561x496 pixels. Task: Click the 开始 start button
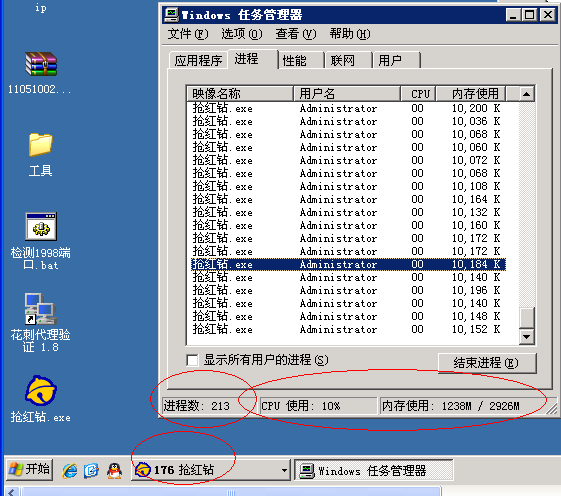(x=30, y=470)
